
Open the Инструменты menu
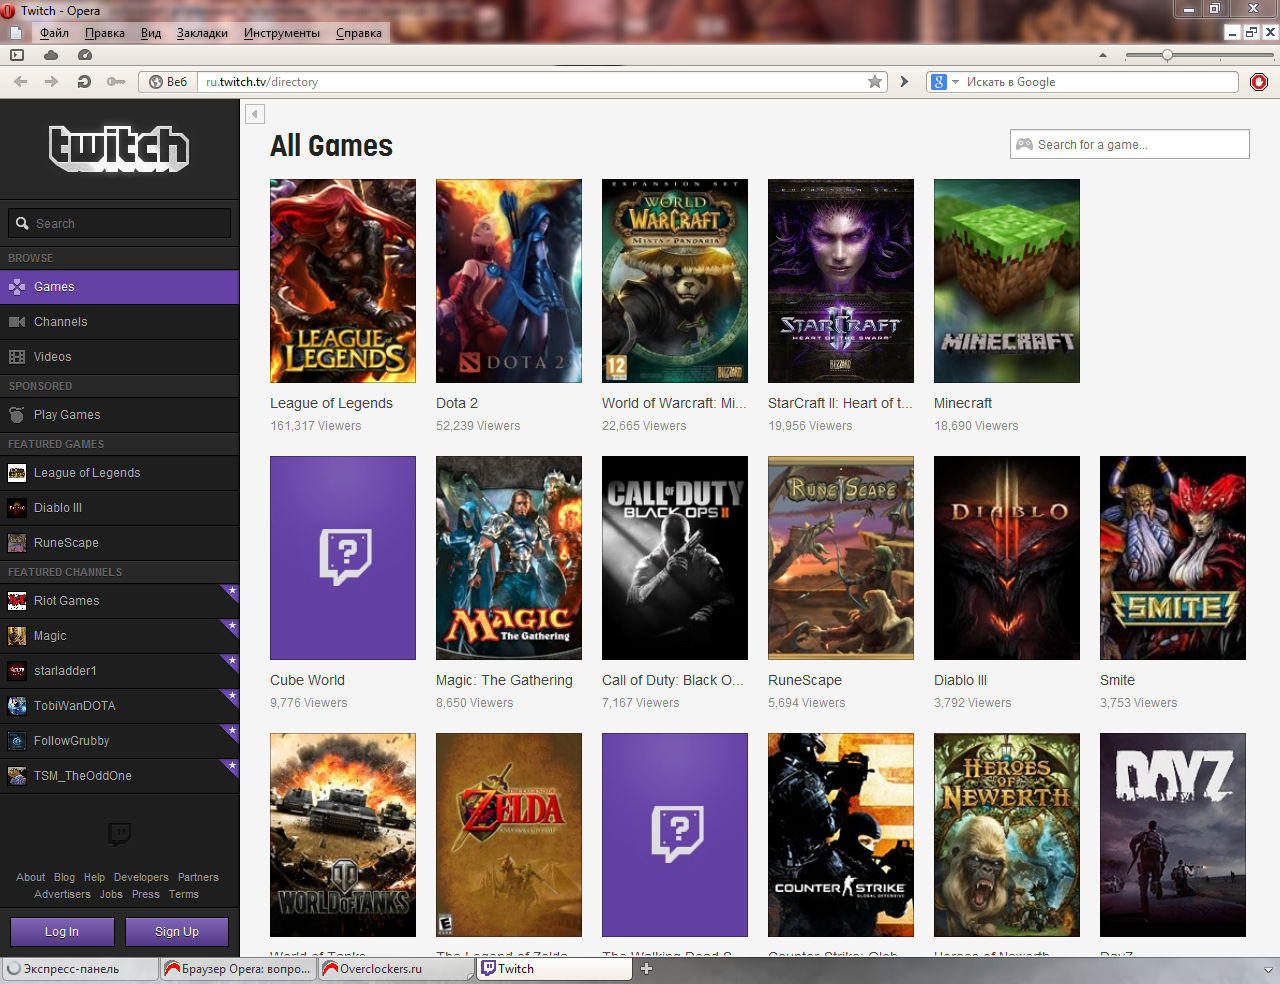tap(282, 33)
